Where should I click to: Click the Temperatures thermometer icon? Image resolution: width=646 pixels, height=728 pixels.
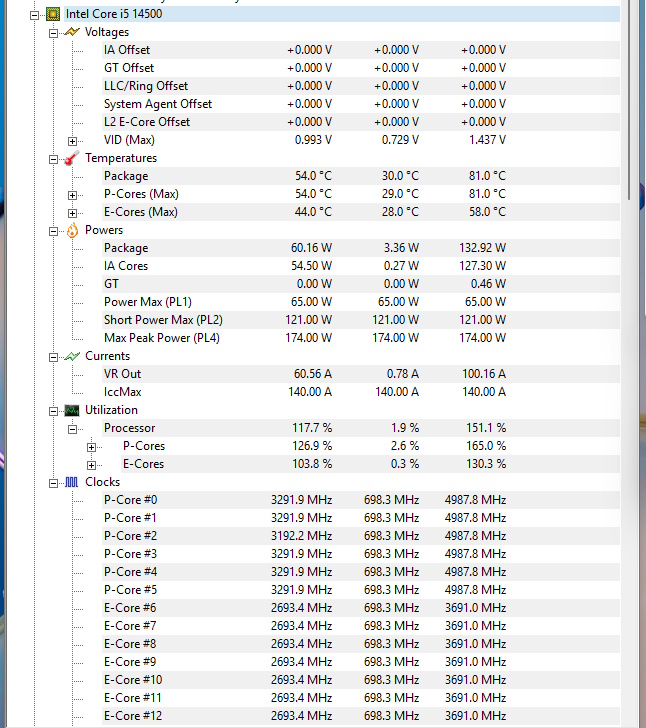[71, 158]
